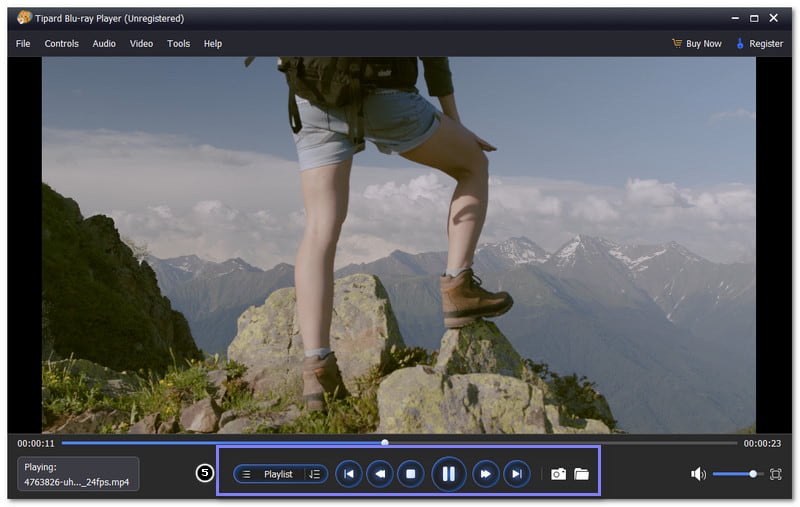Click the shopping cart icon beside Buy Now

tap(677, 43)
